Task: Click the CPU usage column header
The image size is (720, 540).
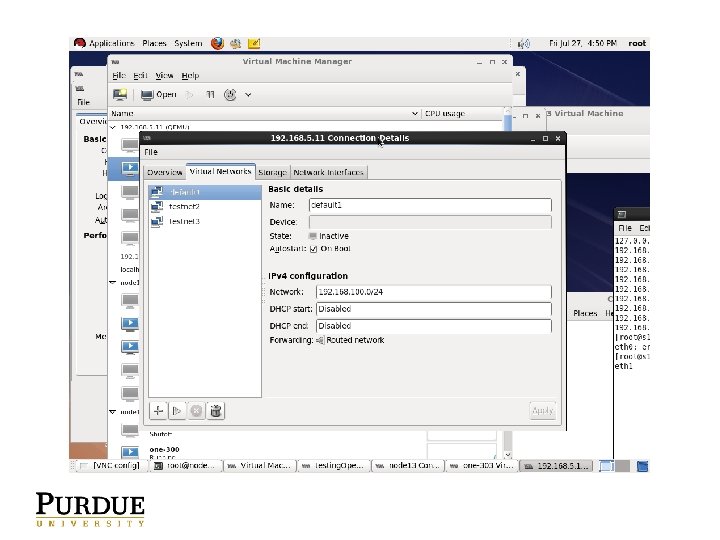Action: click(462, 113)
